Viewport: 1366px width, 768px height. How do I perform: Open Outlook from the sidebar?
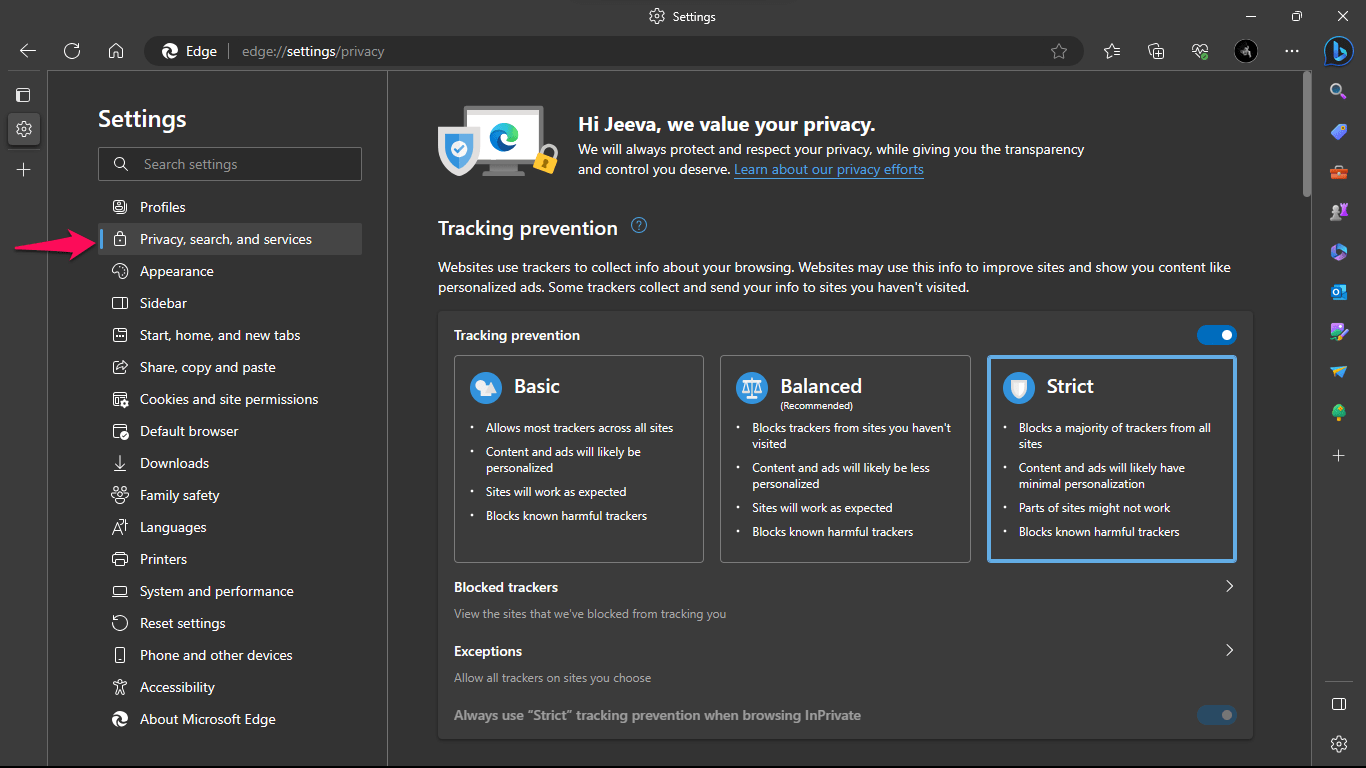(1338, 292)
